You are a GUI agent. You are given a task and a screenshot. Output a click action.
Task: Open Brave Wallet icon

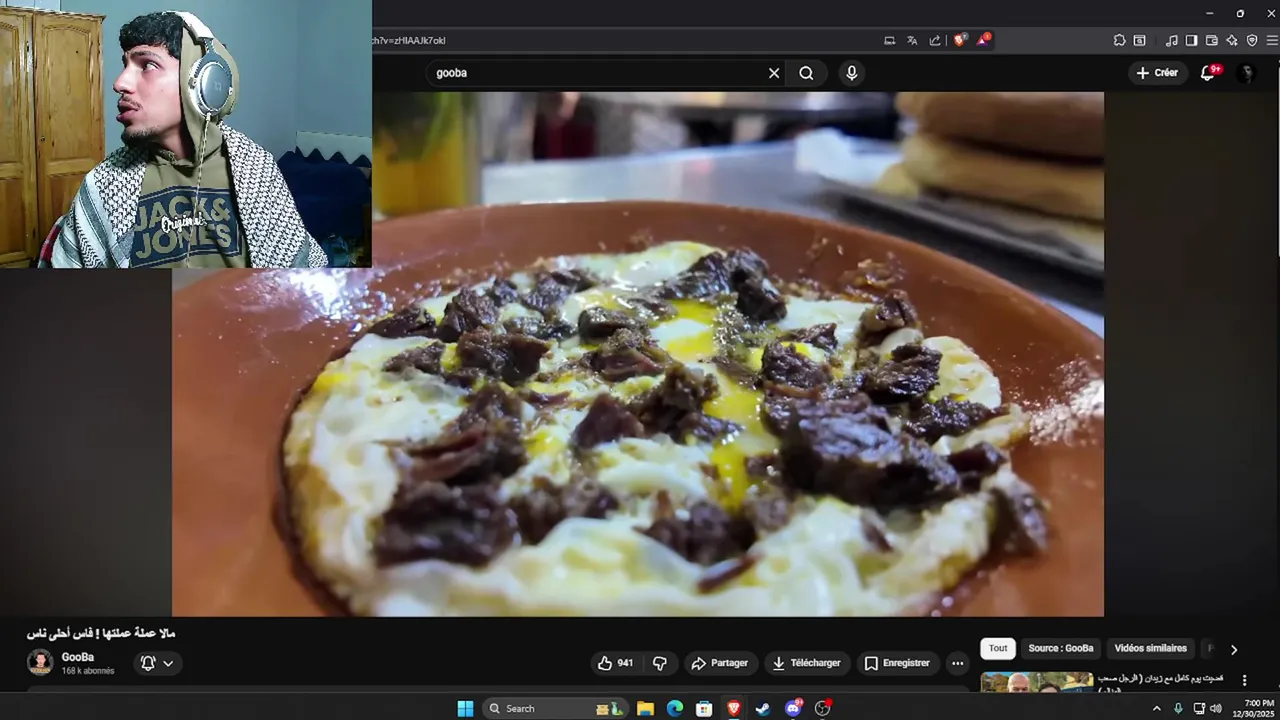[x=1212, y=41]
